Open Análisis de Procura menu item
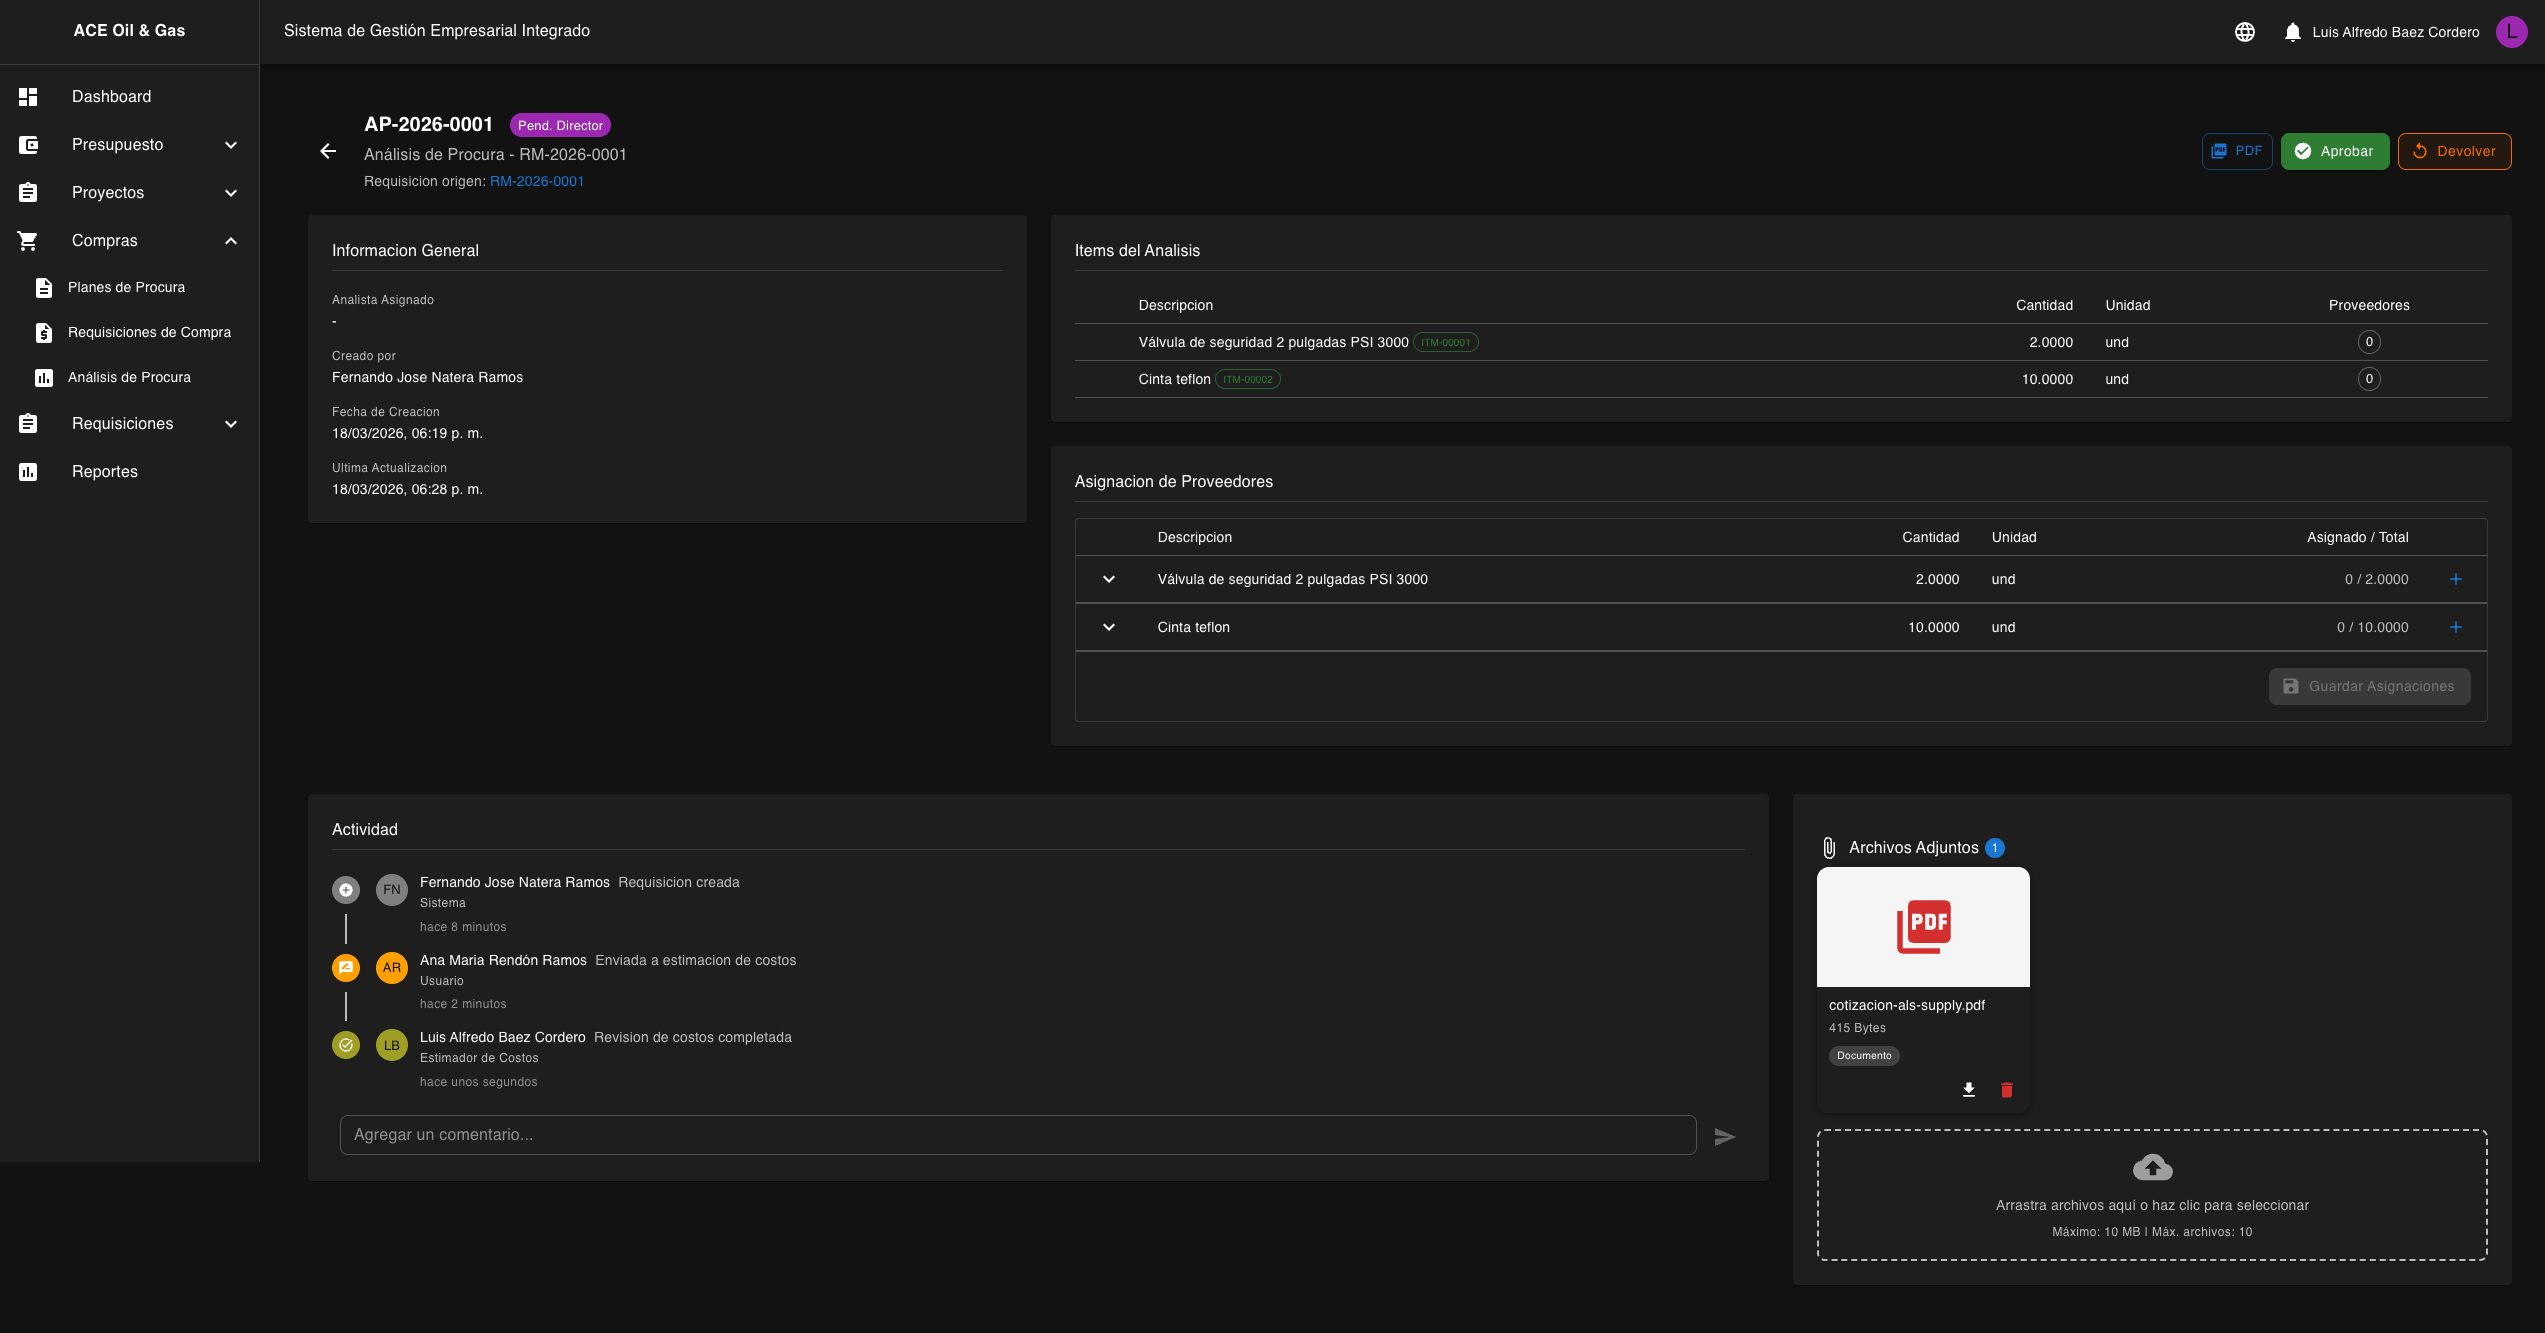 129,377
